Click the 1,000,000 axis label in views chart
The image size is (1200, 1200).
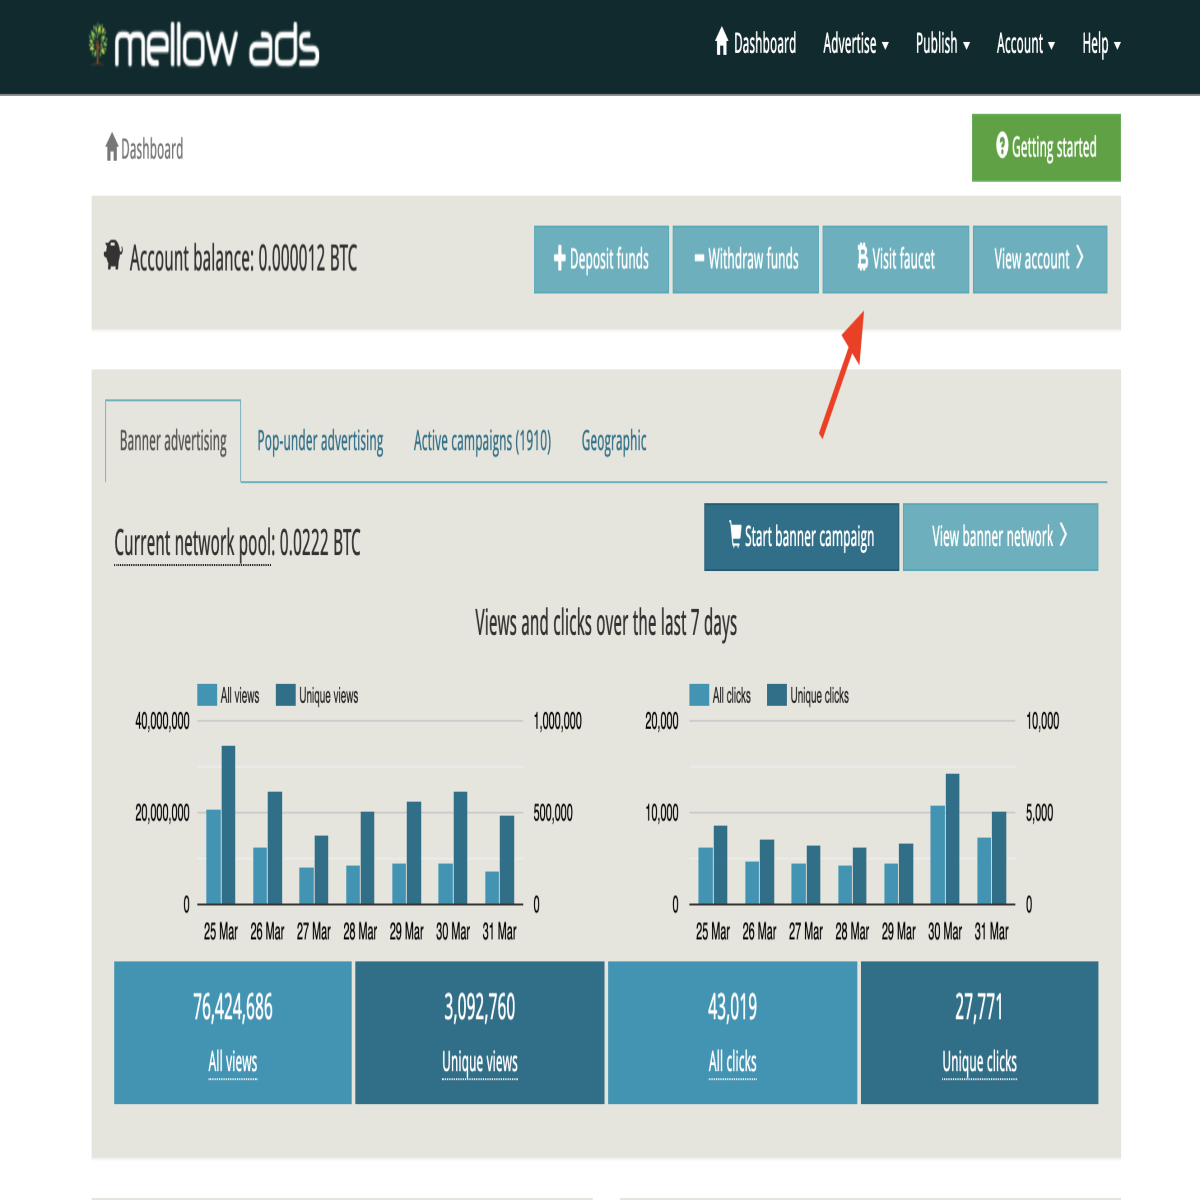pyautogui.click(x=558, y=721)
